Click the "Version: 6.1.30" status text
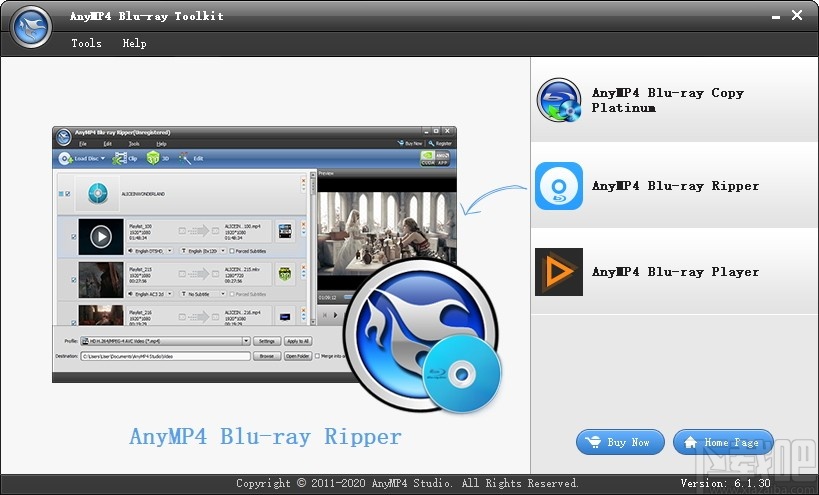The width and height of the screenshot is (819, 495). click(x=725, y=483)
